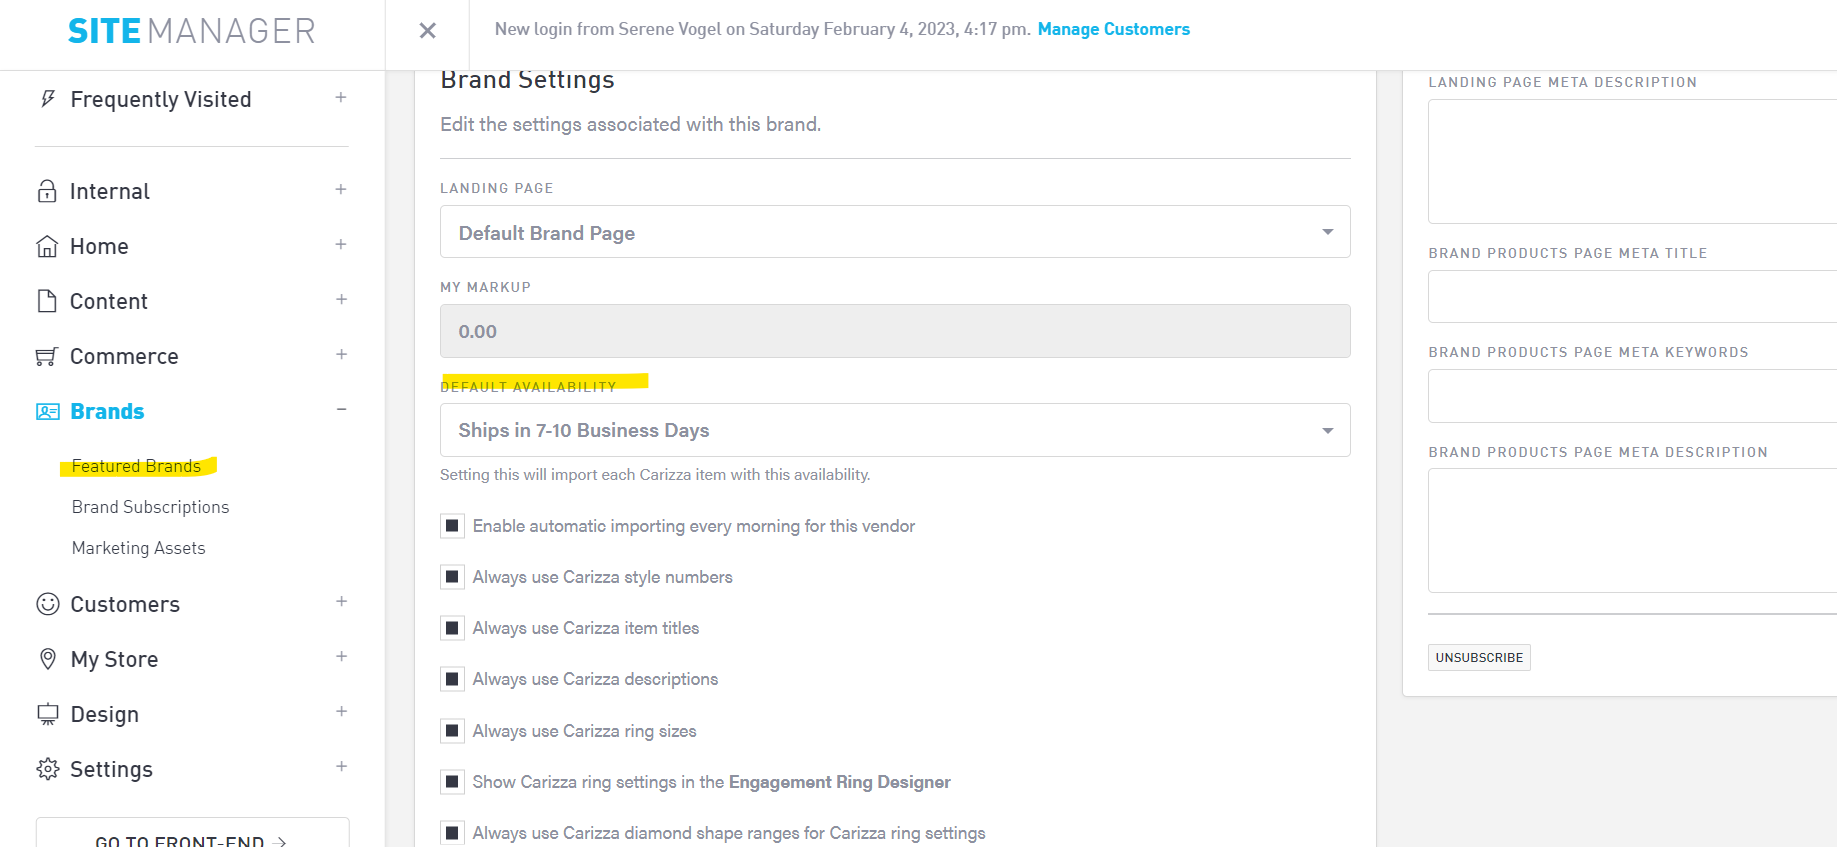The image size is (1837, 847).
Task: Click the Manage Customers link
Action: [1113, 29]
